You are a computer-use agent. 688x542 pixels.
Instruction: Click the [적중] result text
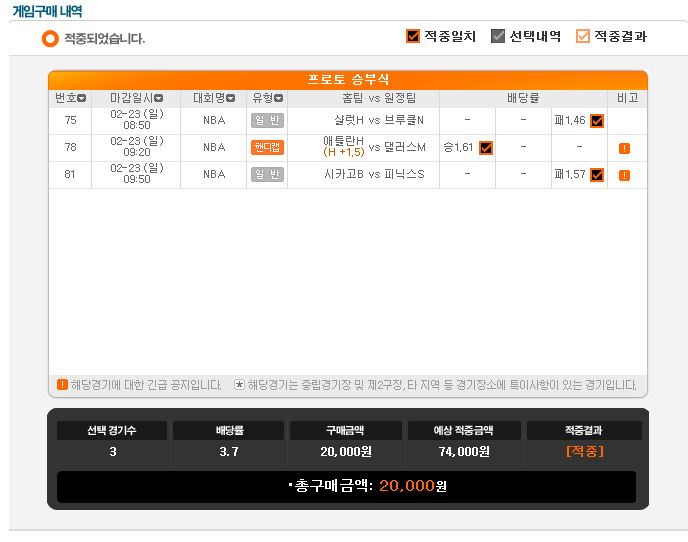coord(585,452)
